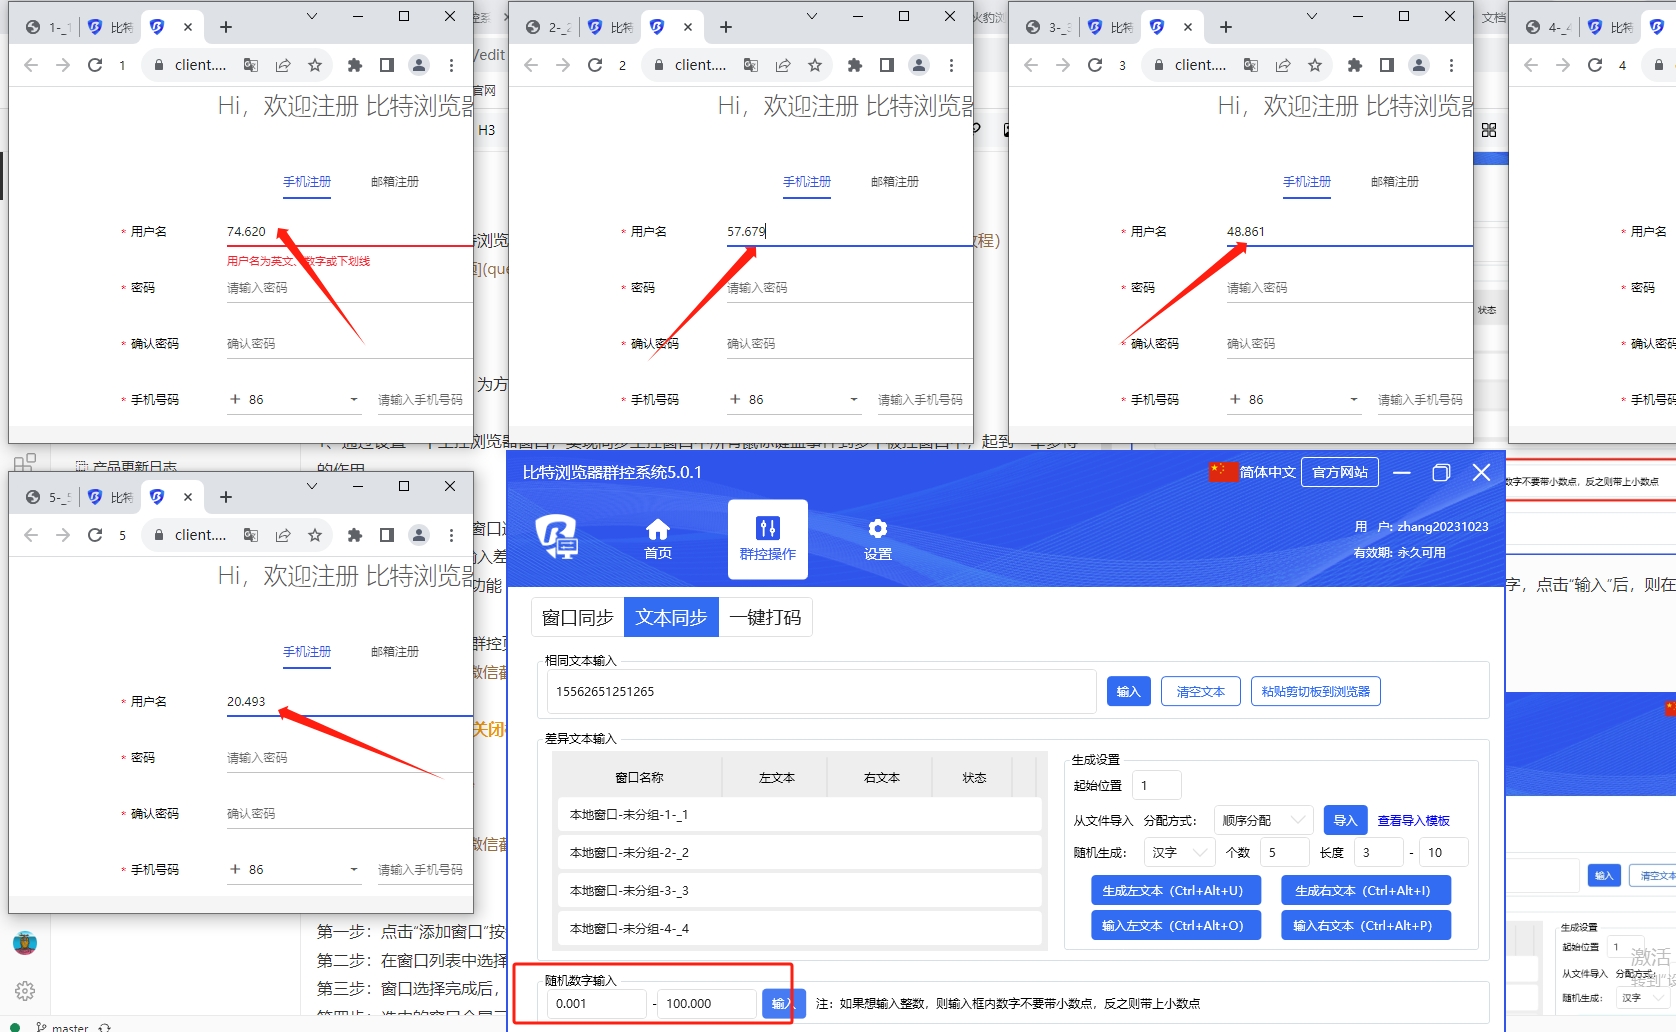This screenshot has width=1676, height=1032.
Task: Go forward in browser window 5
Action: tap(63, 535)
